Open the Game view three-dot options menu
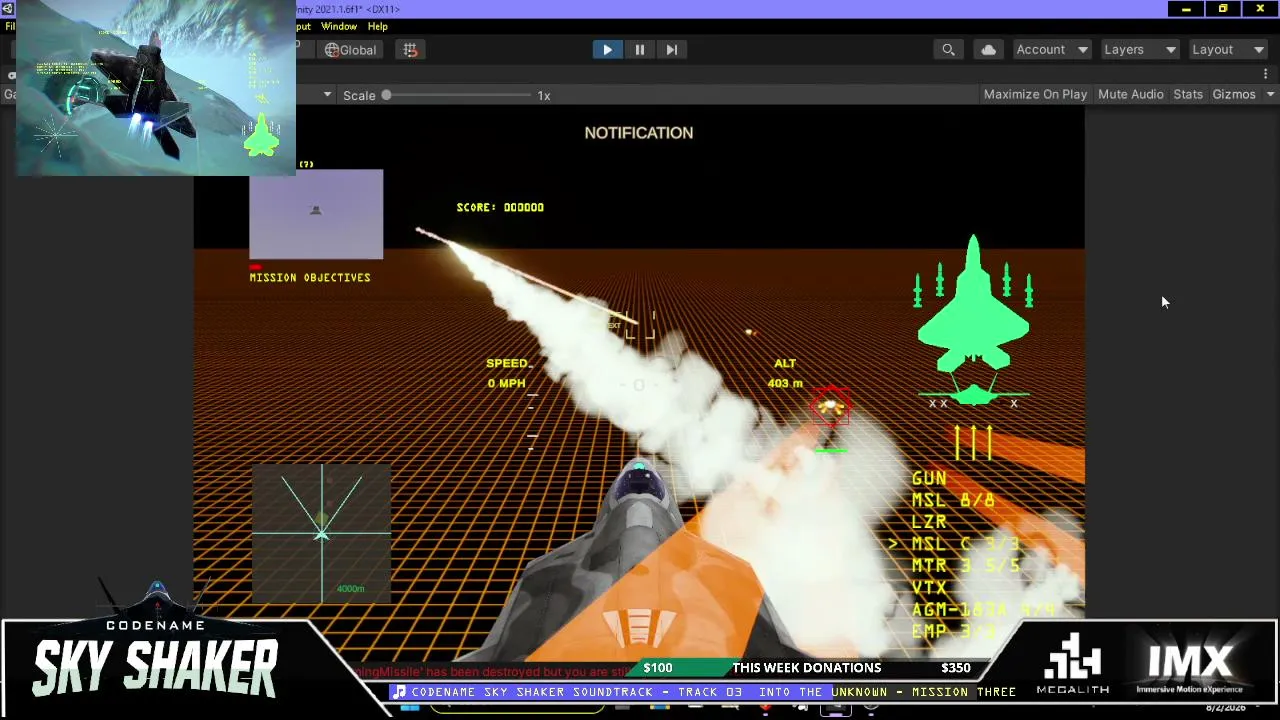Image resolution: width=1280 pixels, height=720 pixels. 1265,74
